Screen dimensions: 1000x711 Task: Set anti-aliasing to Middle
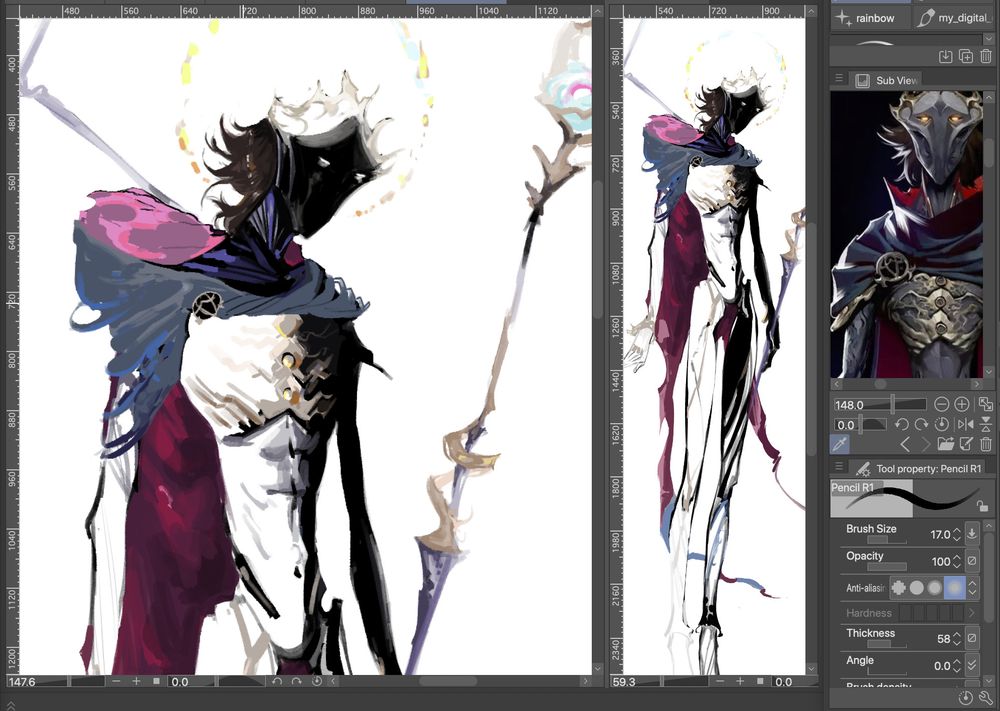click(935, 587)
